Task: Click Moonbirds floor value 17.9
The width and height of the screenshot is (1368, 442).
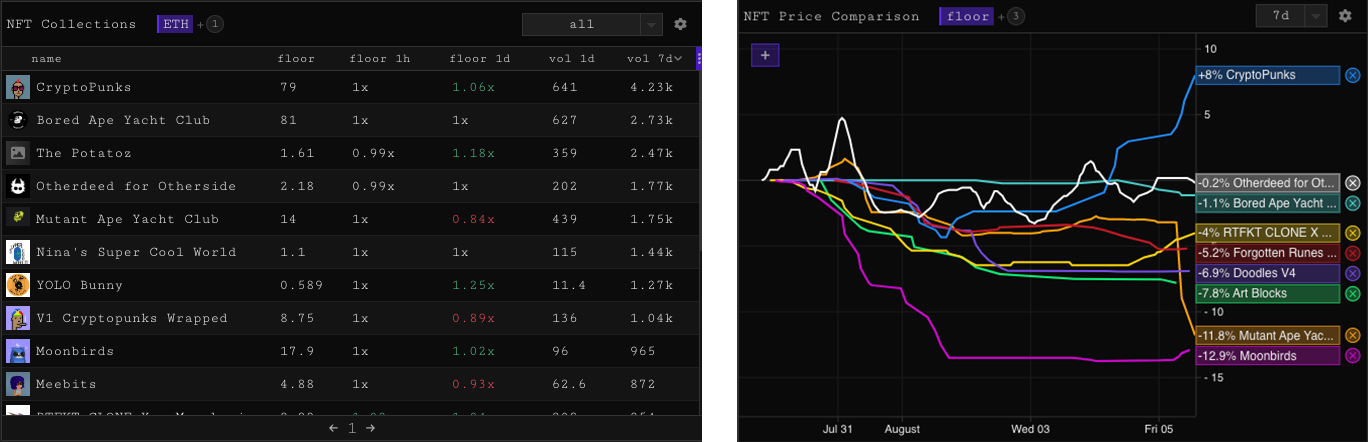Action: 296,352
